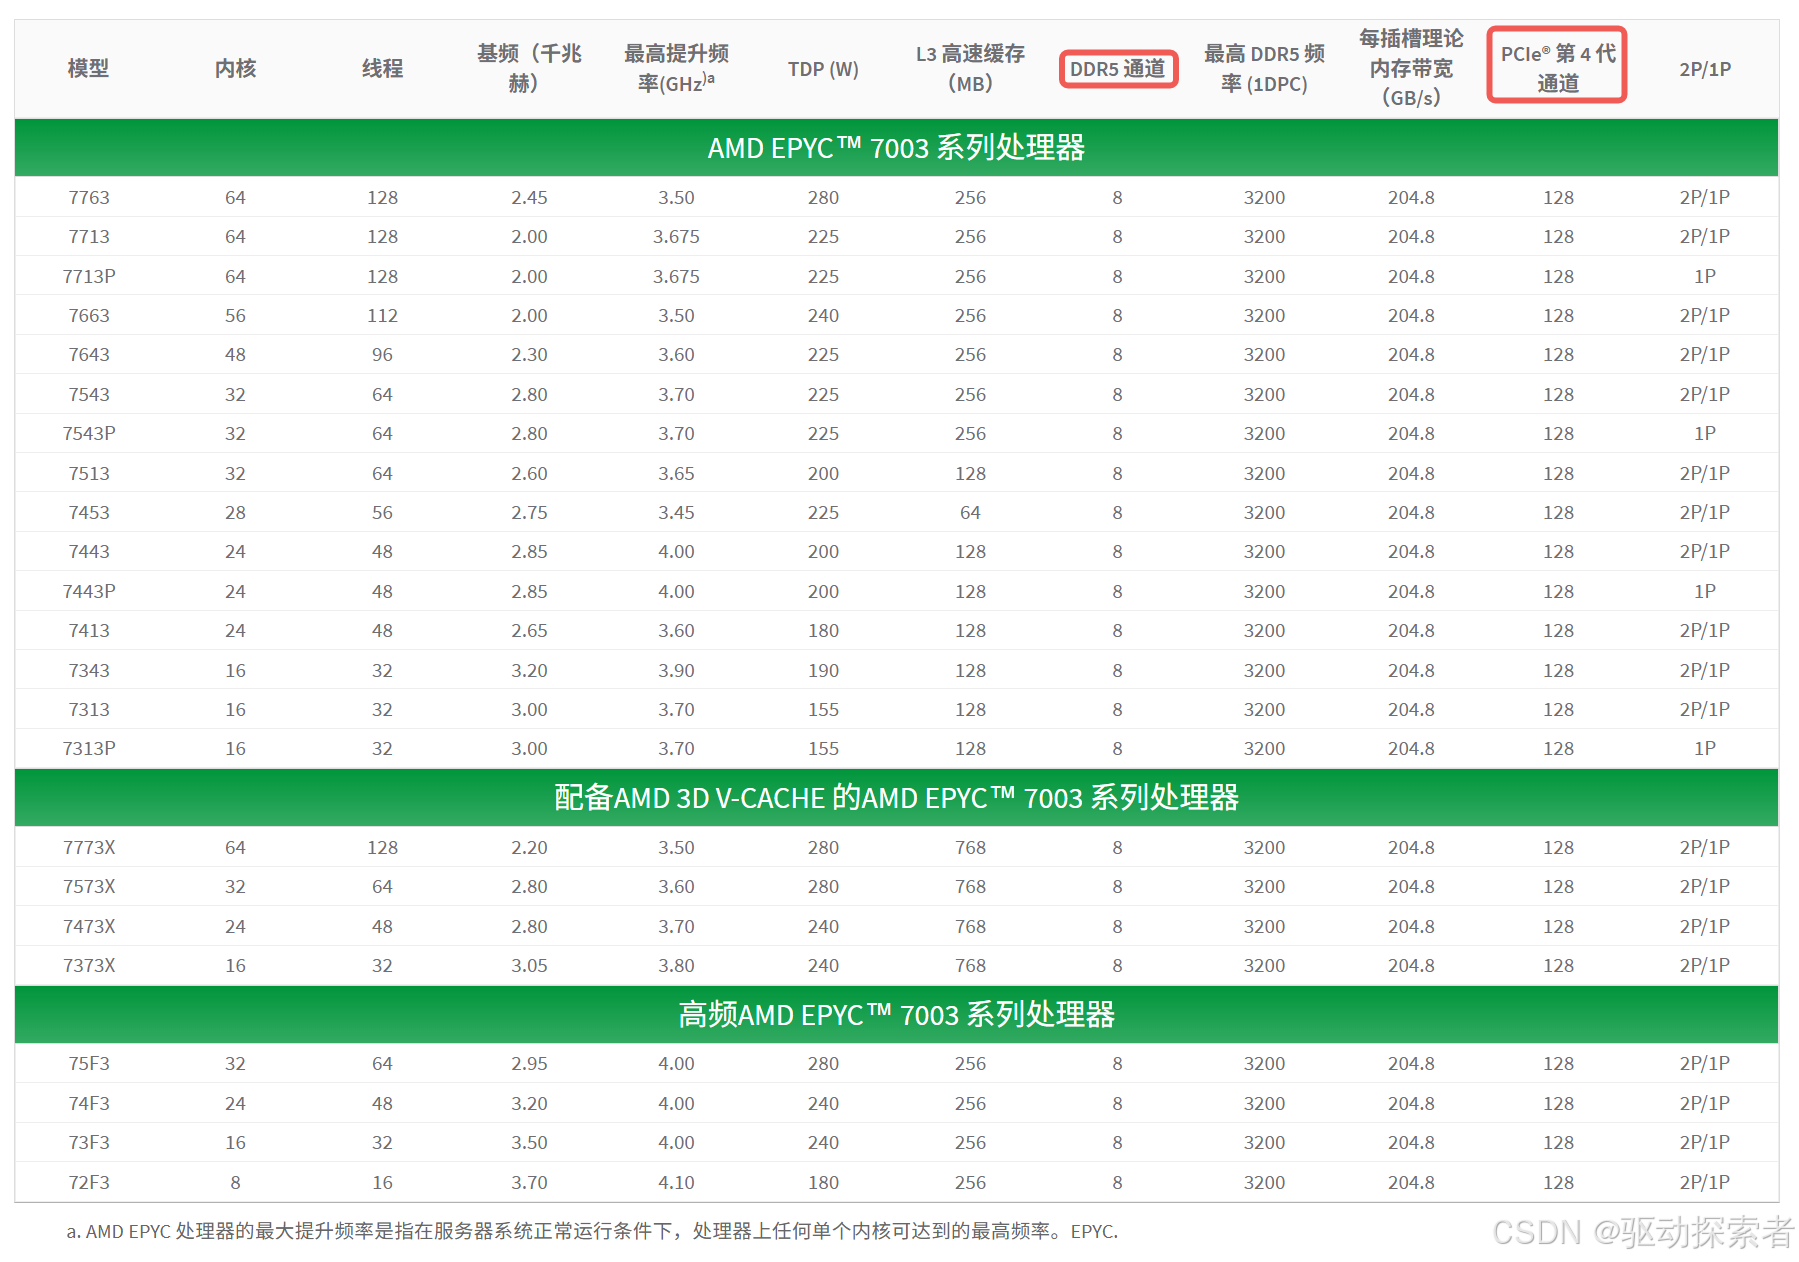Click base frequency 2.30 in 7643 row
Viewport: 1799px width, 1262px height.
pos(529,355)
